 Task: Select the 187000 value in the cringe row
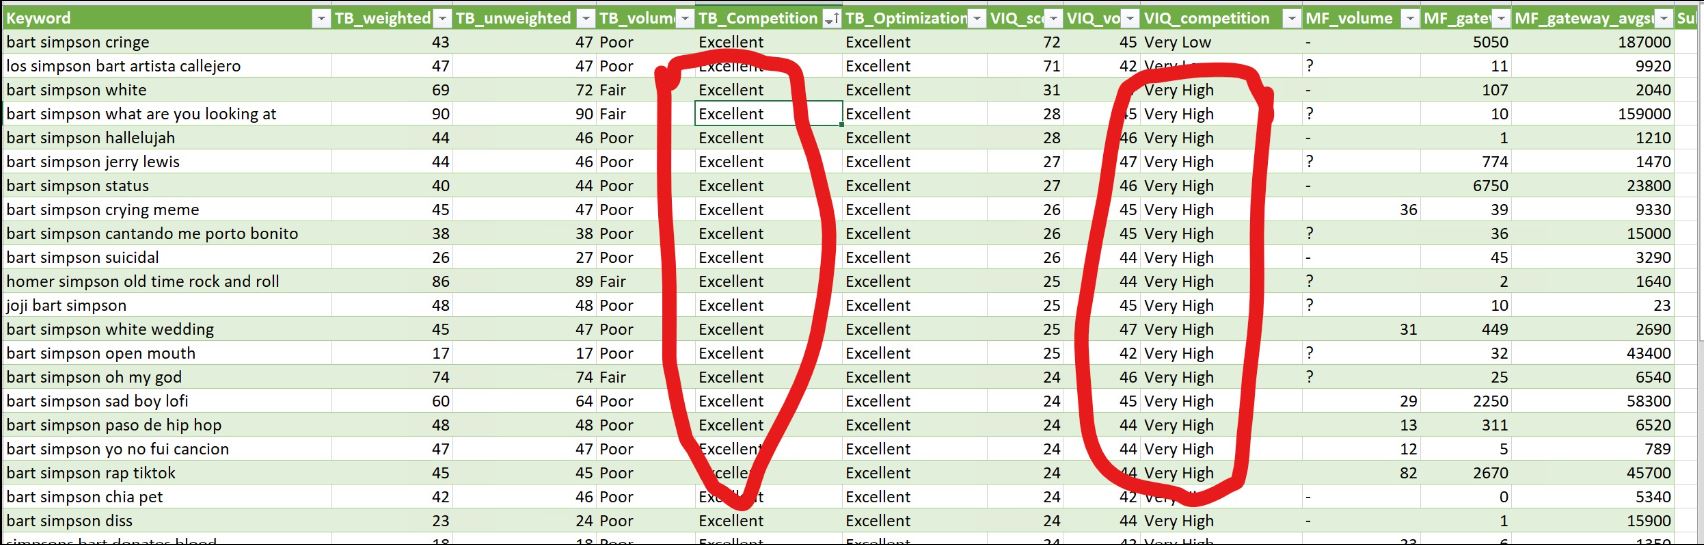[1592, 42]
